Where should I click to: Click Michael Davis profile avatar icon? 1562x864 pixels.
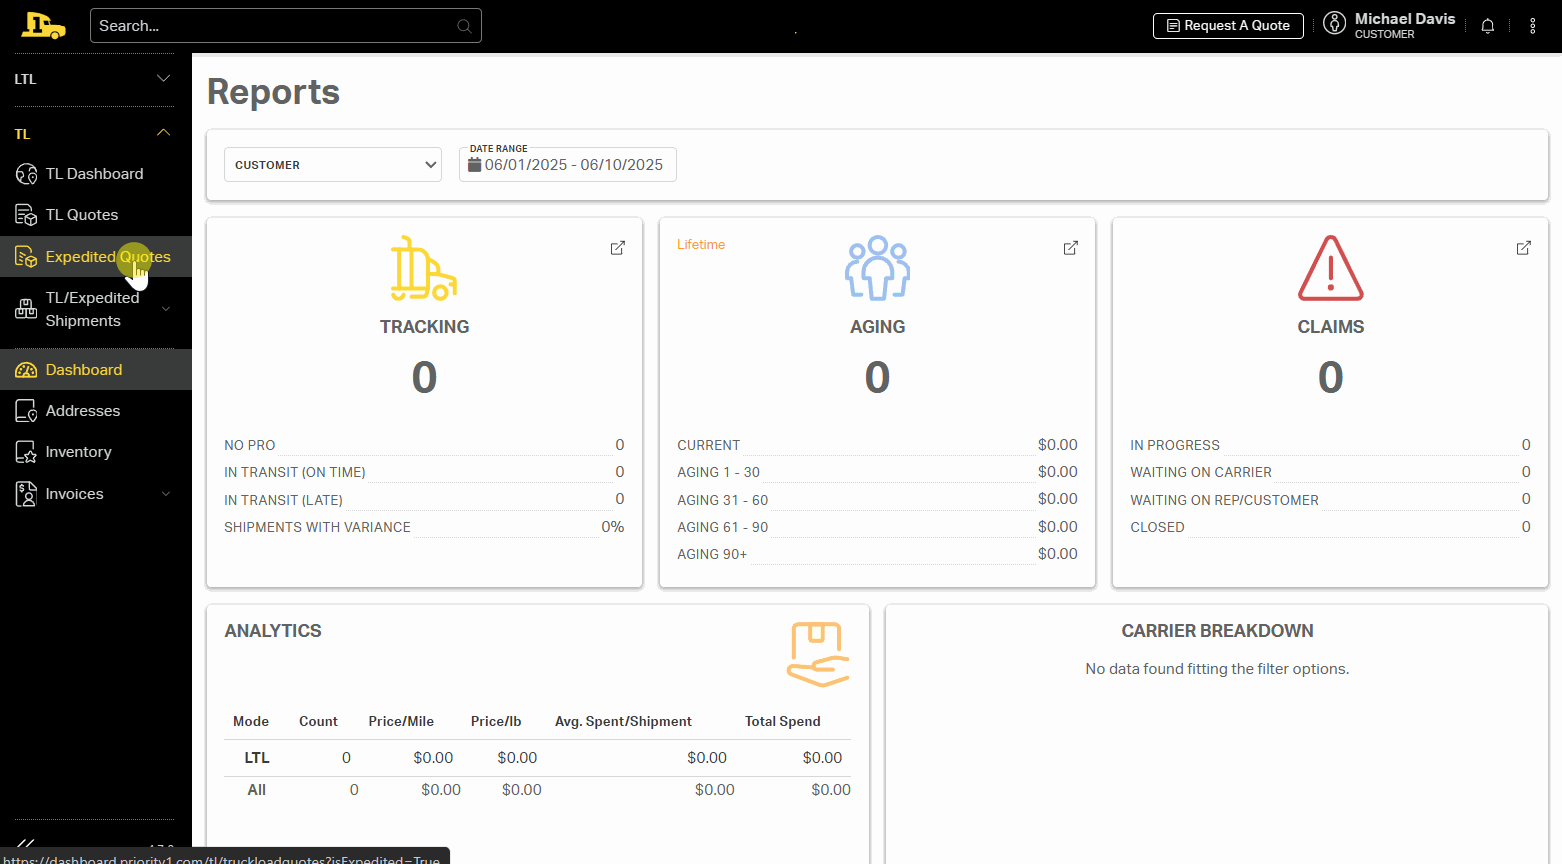click(x=1334, y=24)
